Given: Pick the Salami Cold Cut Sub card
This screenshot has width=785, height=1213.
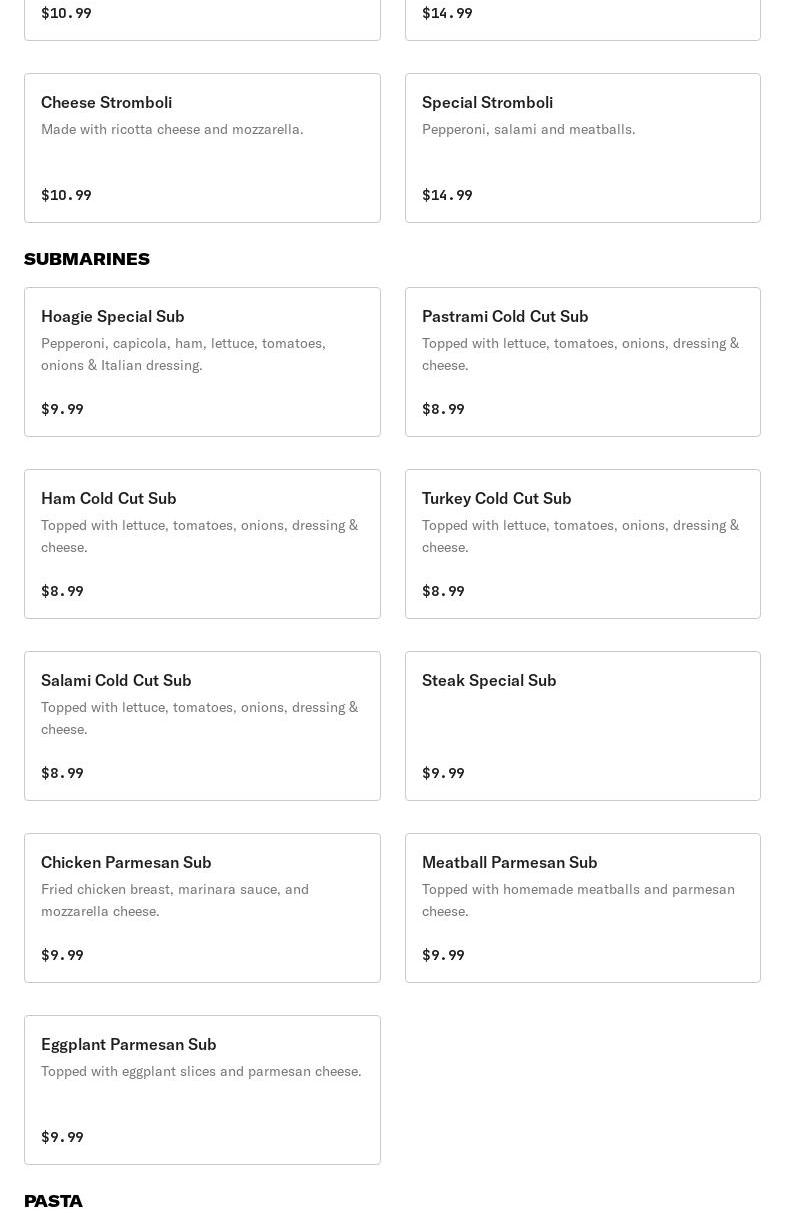Looking at the screenshot, I should point(202,726).
